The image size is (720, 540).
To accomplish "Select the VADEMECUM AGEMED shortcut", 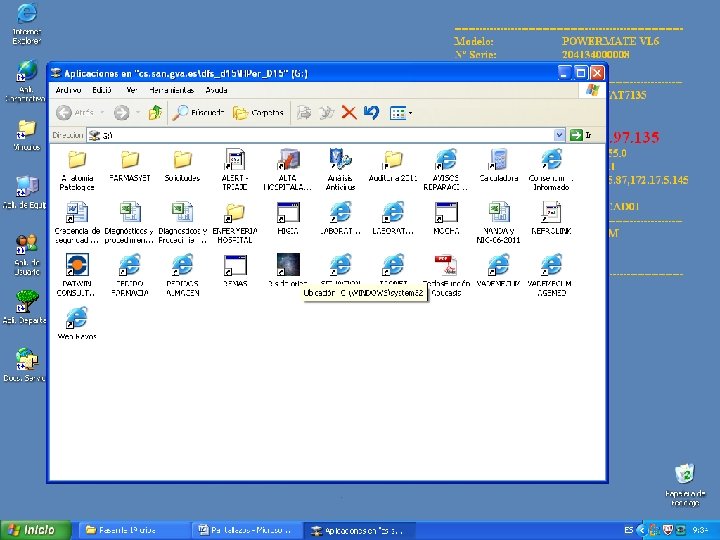I will (551, 275).
